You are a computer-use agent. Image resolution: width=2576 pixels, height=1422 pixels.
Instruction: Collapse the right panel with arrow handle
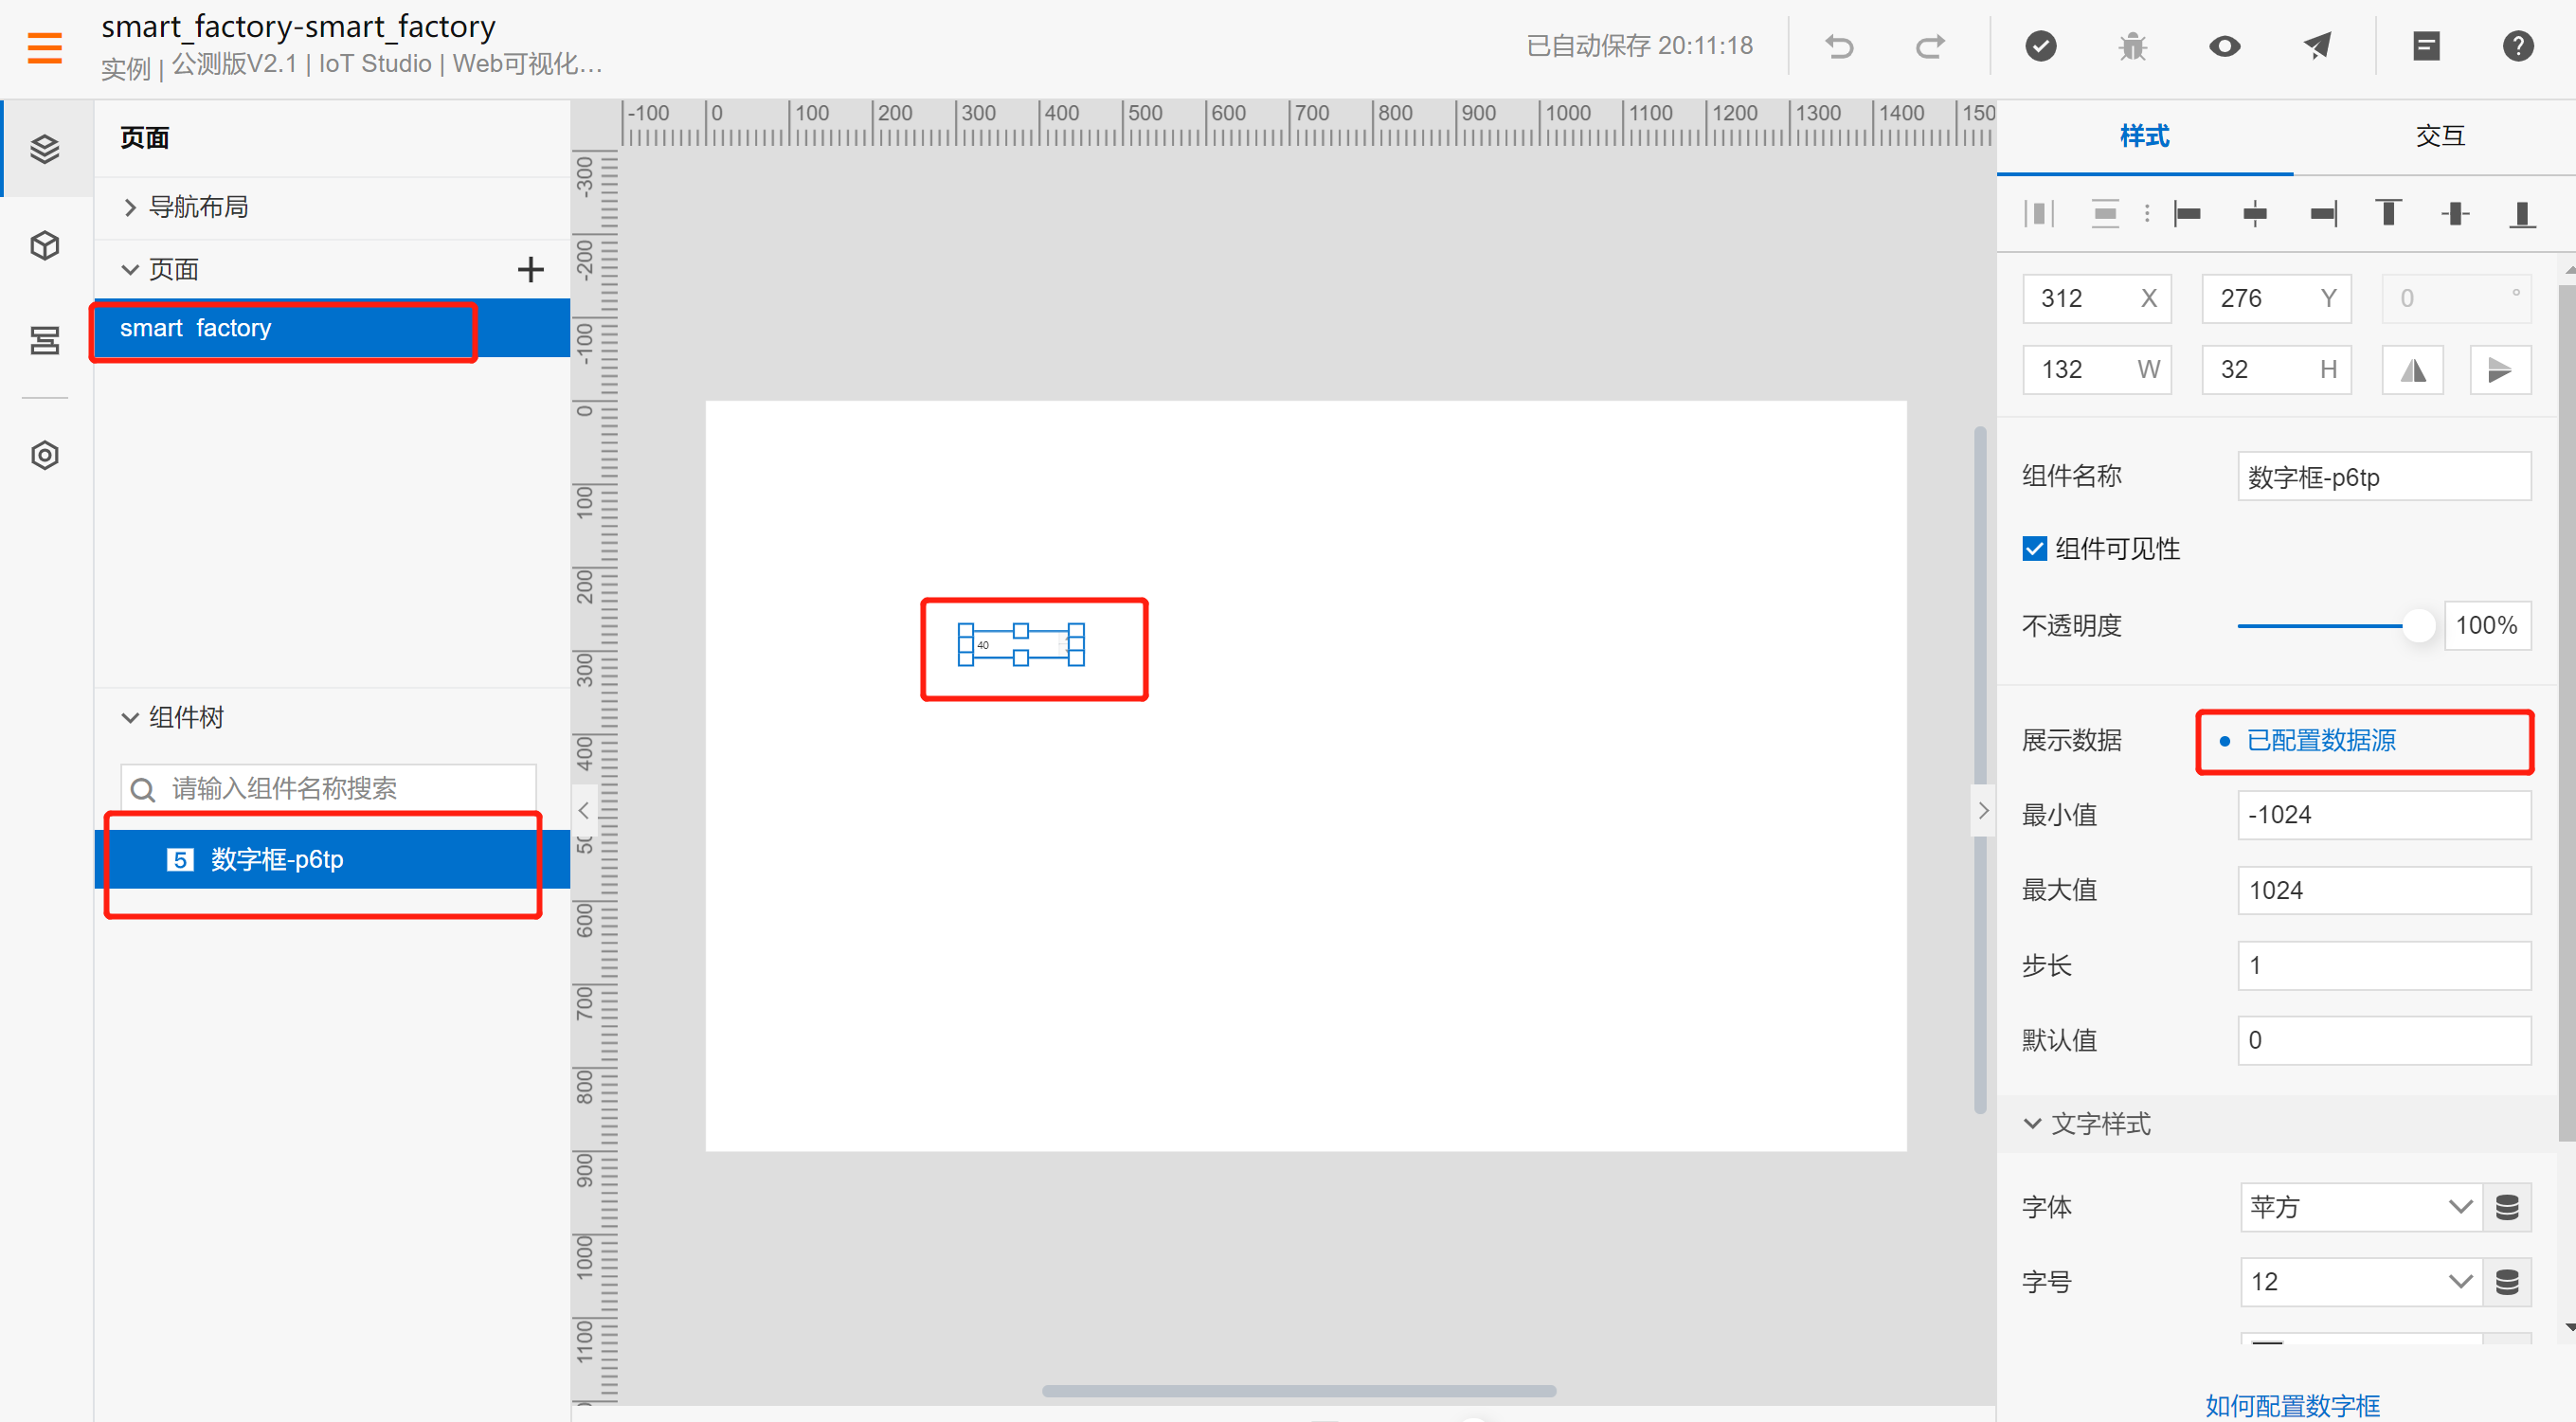(x=1984, y=810)
